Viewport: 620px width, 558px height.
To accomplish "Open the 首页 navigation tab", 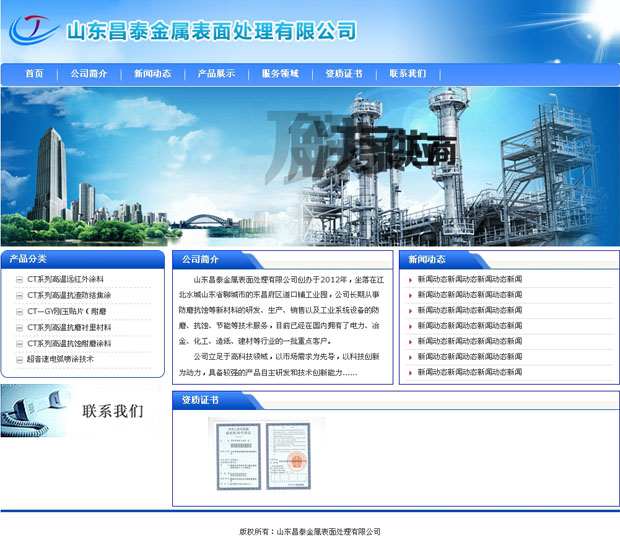I will coord(34,74).
